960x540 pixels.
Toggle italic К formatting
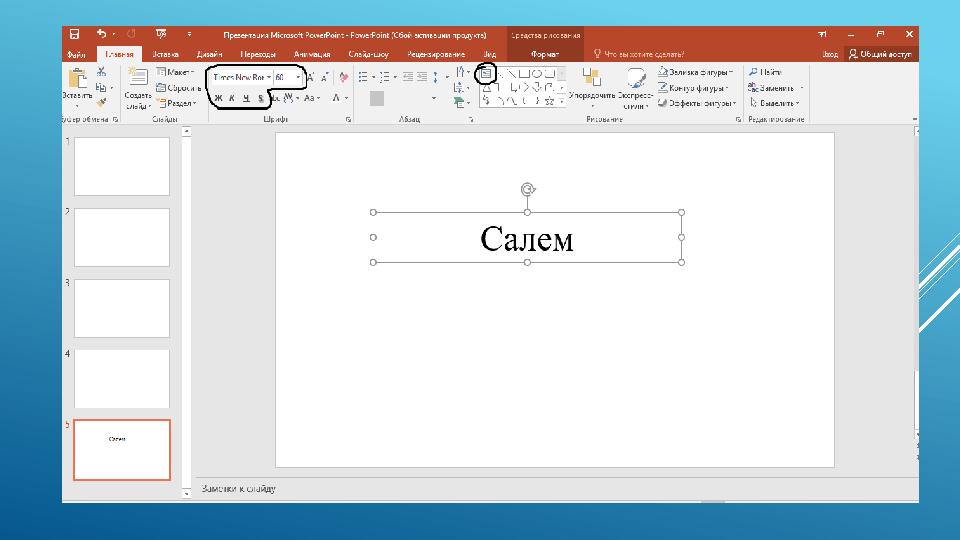pos(232,98)
